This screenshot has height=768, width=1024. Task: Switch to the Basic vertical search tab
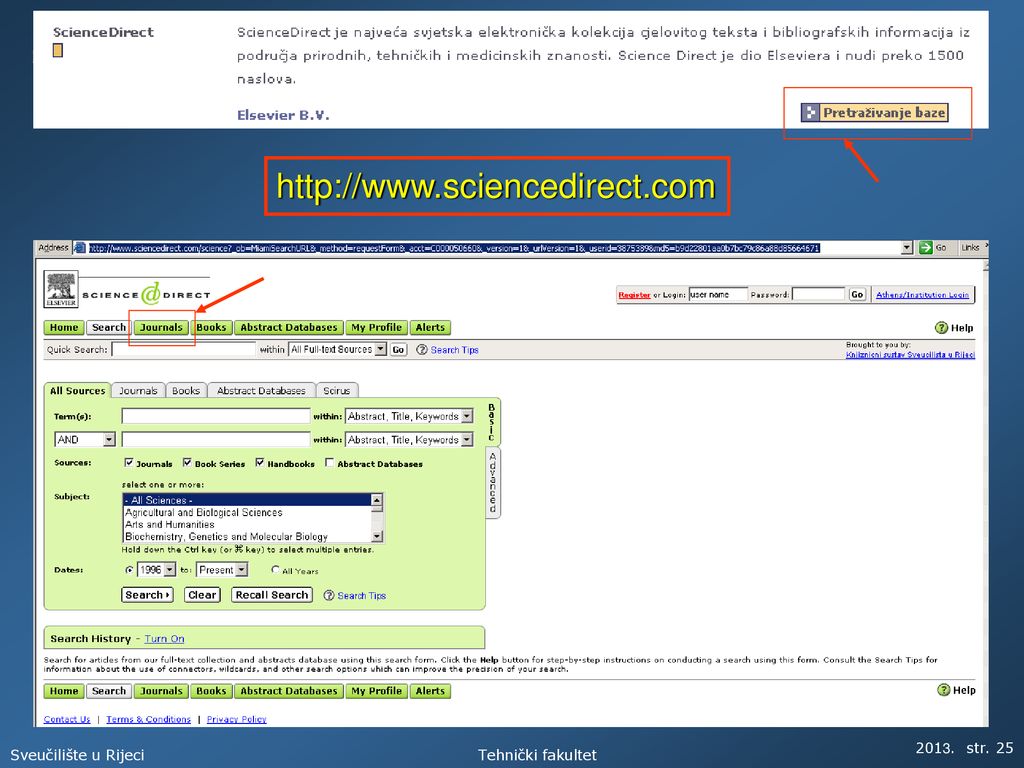point(492,423)
